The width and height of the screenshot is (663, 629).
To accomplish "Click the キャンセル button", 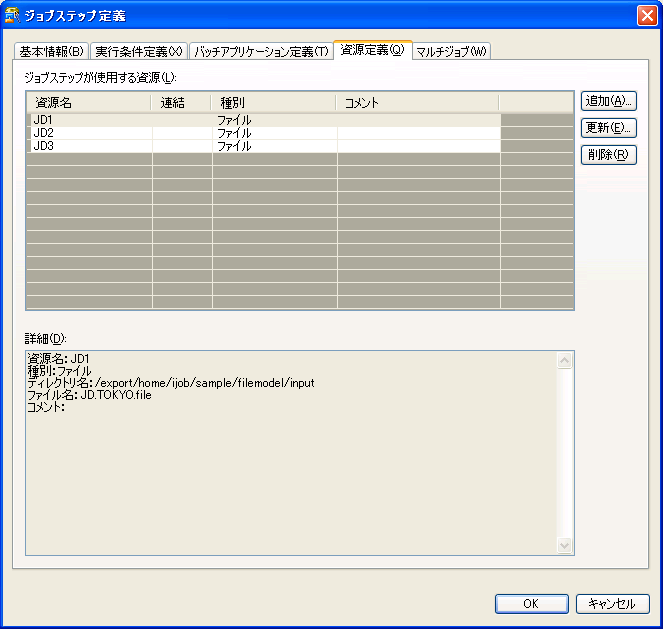I will [x=612, y=604].
